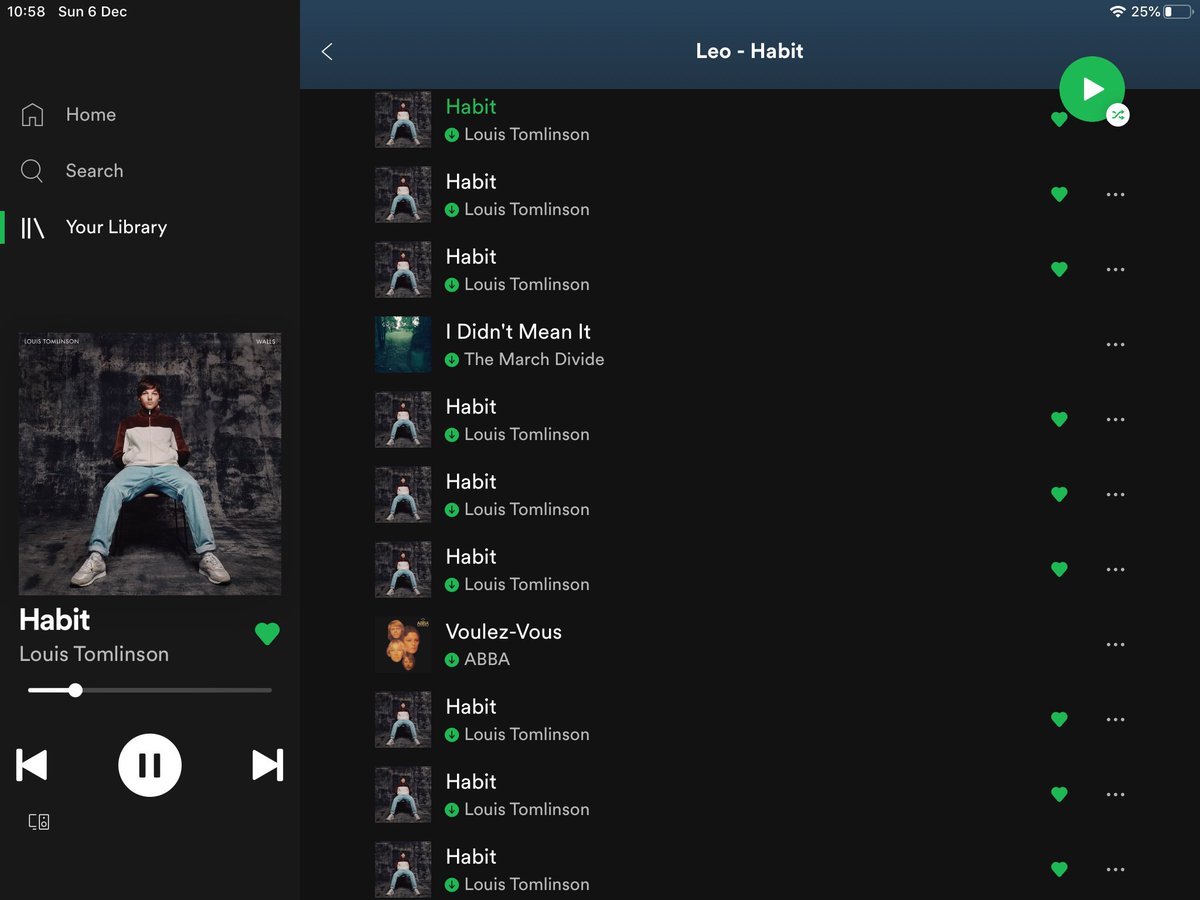Tap the large Habit title under the album art

55,620
